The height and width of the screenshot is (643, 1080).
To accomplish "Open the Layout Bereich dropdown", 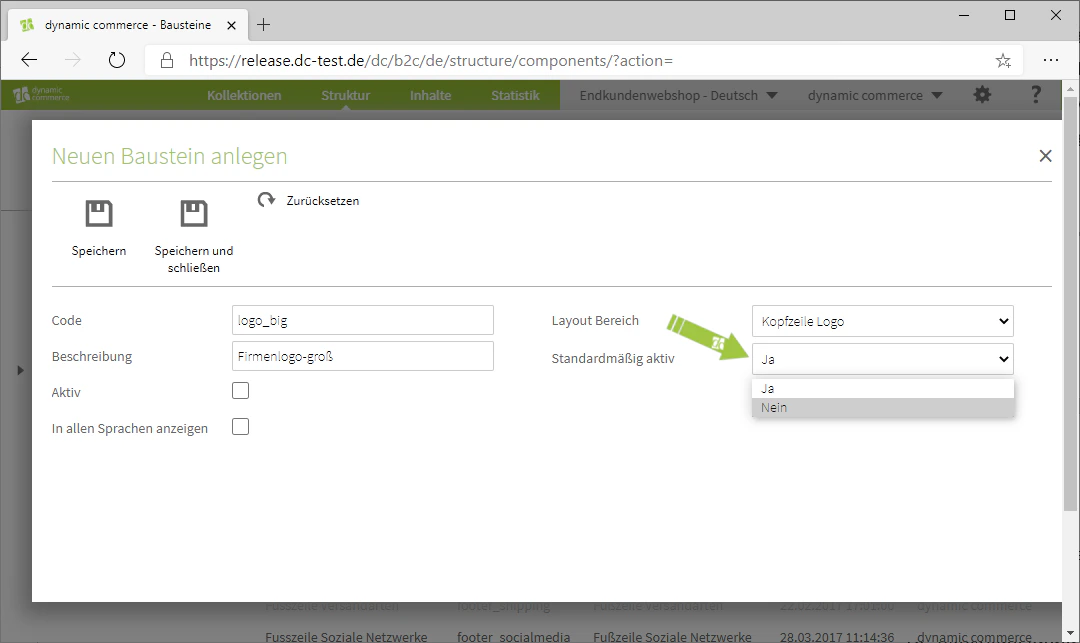I will click(x=882, y=321).
